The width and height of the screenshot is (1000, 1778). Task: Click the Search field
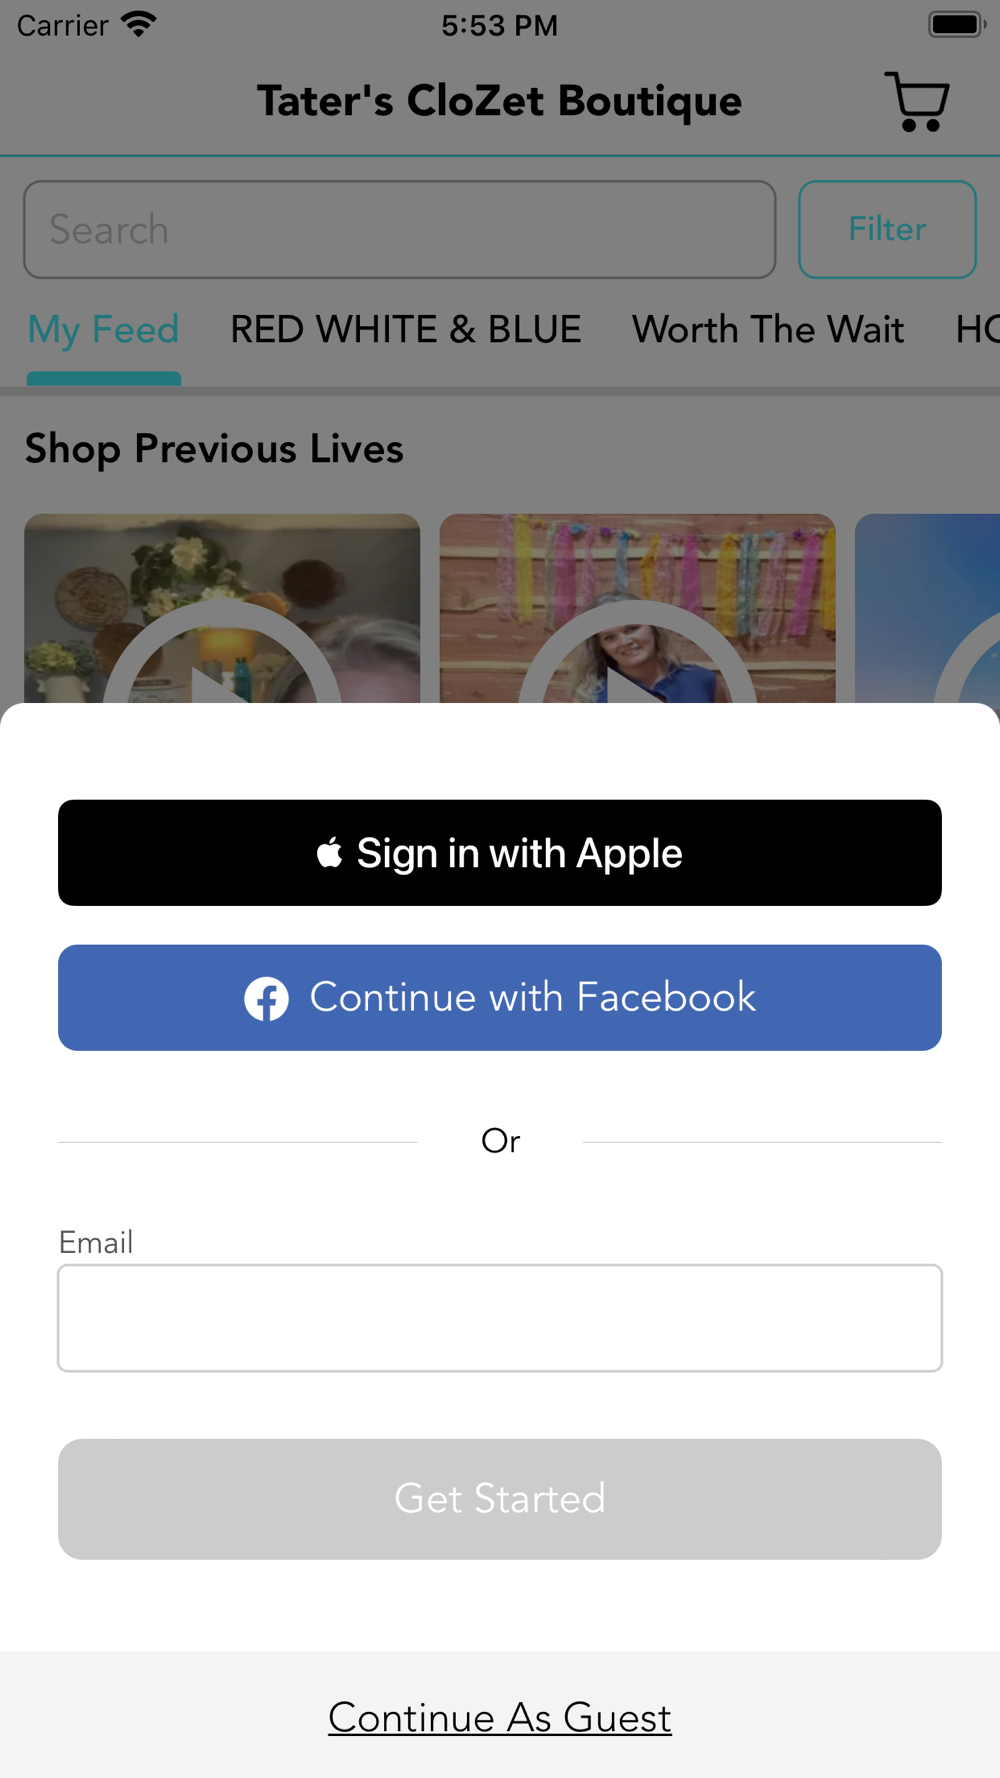400,229
